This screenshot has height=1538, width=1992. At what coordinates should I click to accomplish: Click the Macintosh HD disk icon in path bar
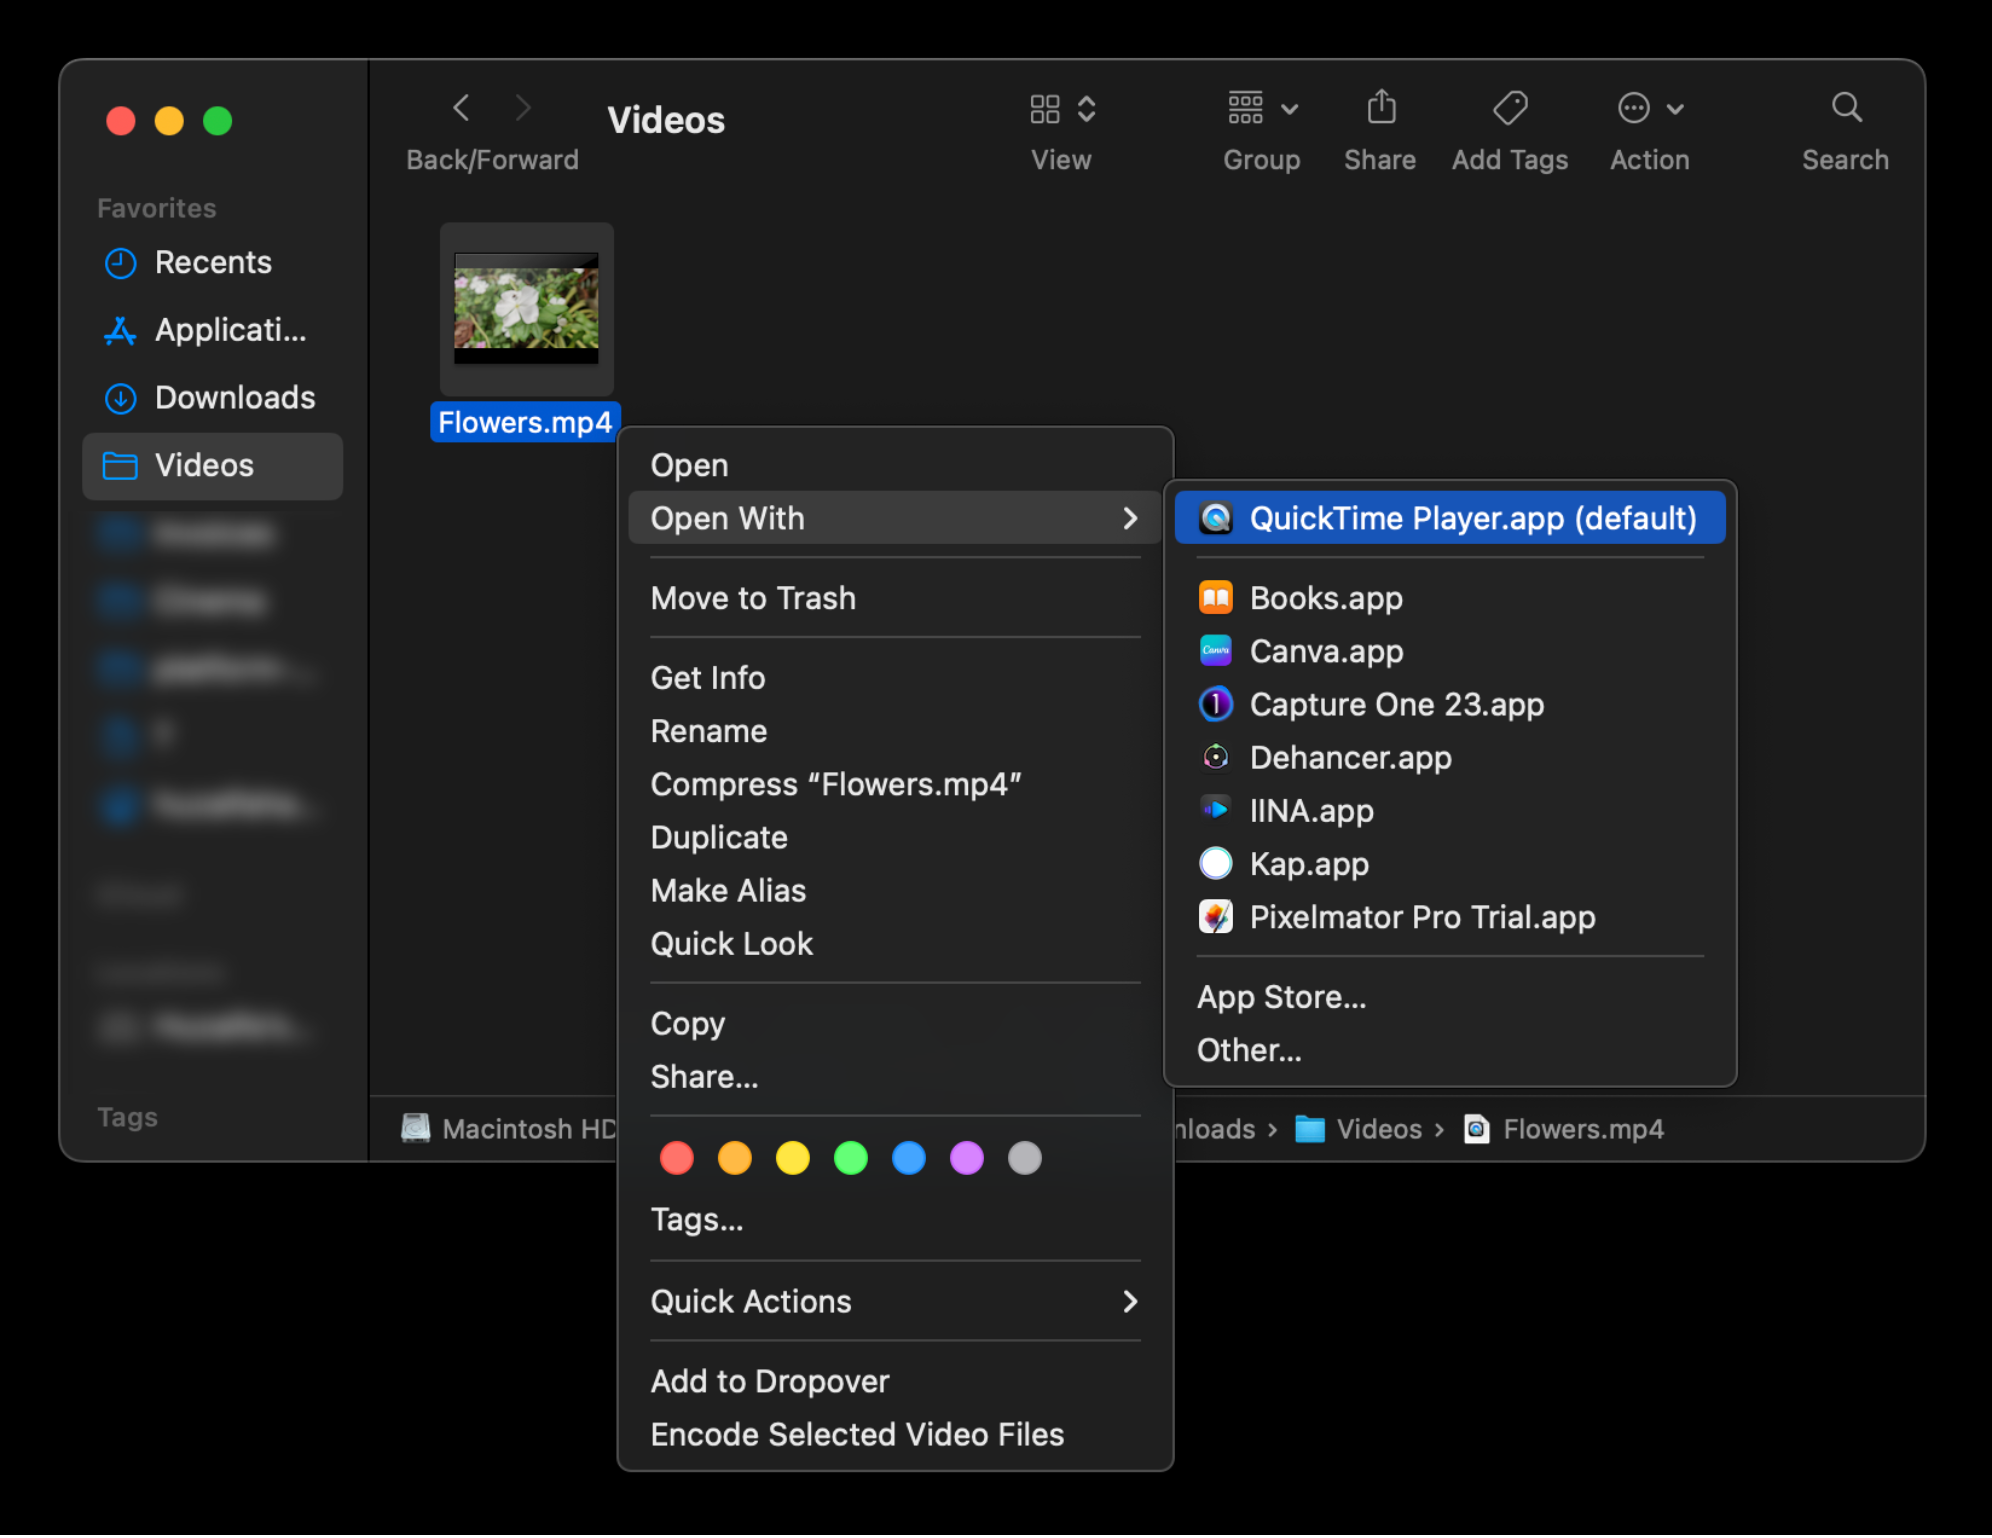point(416,1128)
